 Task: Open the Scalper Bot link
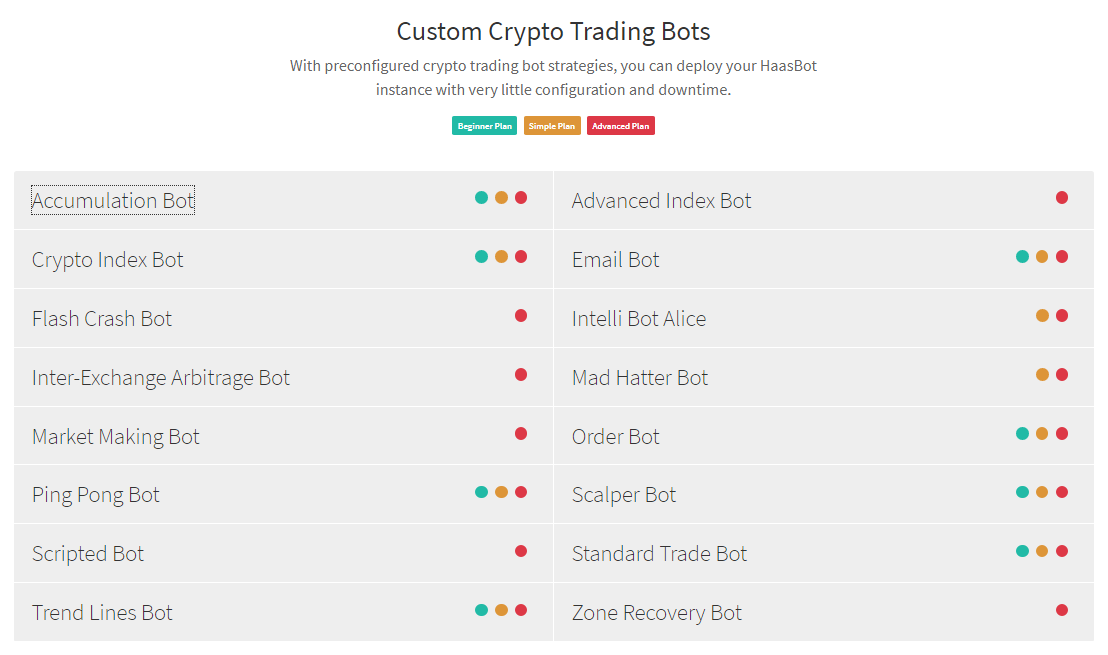624,495
